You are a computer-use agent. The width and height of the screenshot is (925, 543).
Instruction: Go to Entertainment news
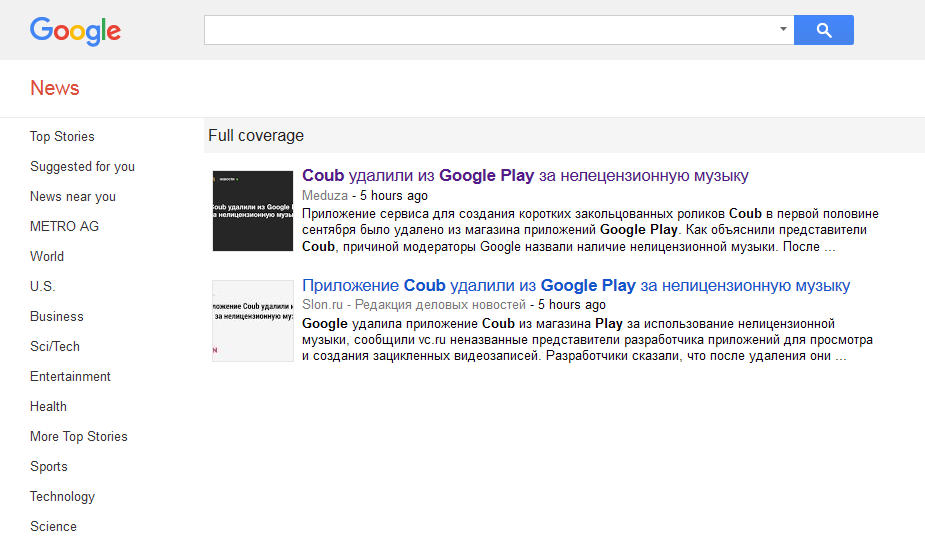coord(70,377)
